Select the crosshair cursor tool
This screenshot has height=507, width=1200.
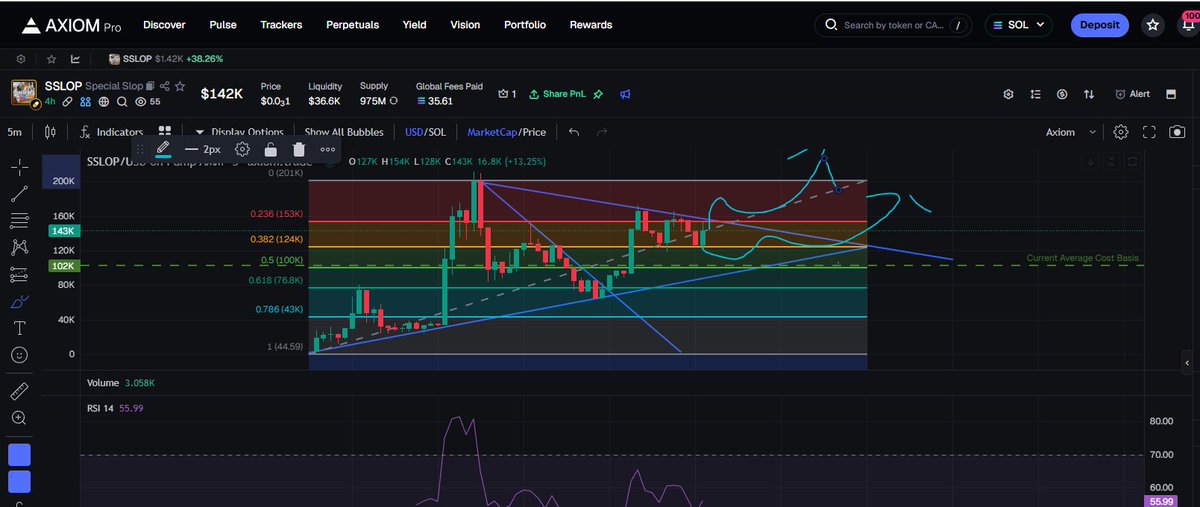[x=19, y=165]
